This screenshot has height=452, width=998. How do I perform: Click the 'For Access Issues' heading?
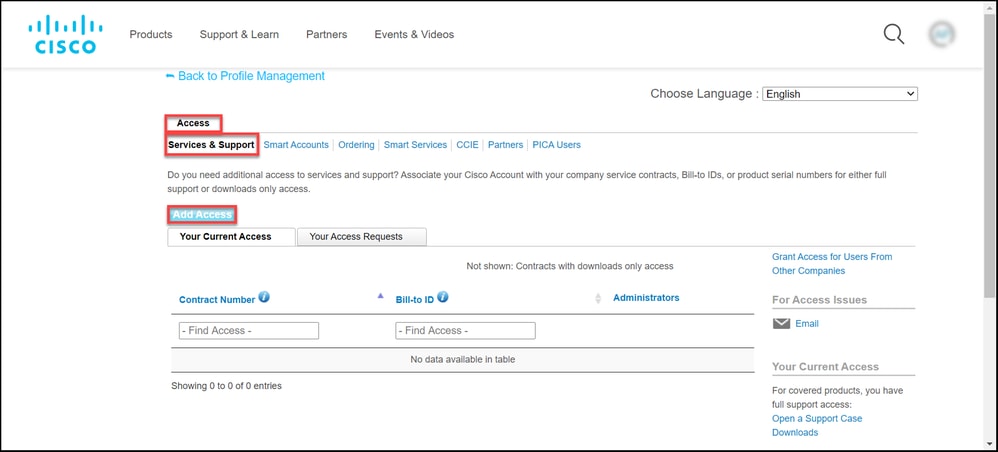click(819, 300)
